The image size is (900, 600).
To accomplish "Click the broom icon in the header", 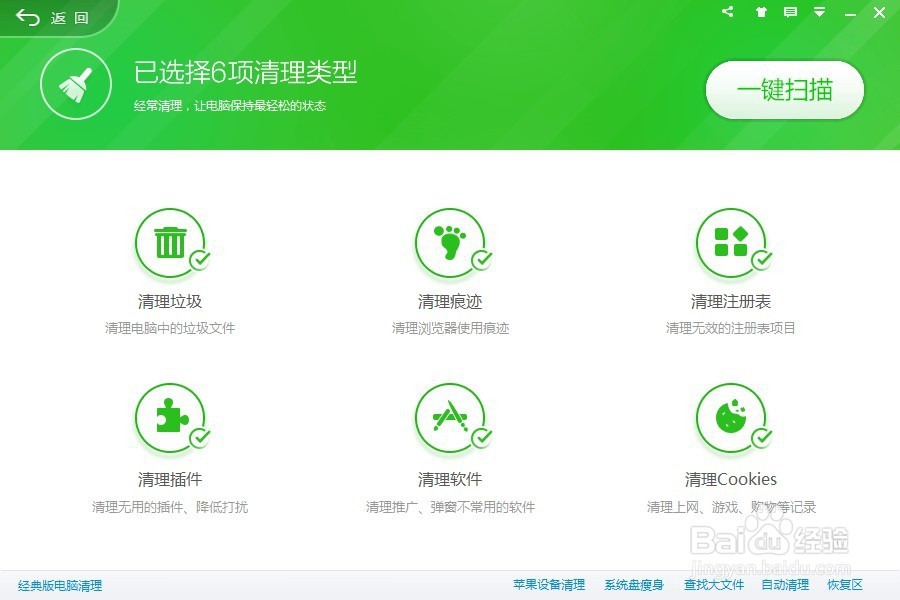I will click(x=76, y=84).
